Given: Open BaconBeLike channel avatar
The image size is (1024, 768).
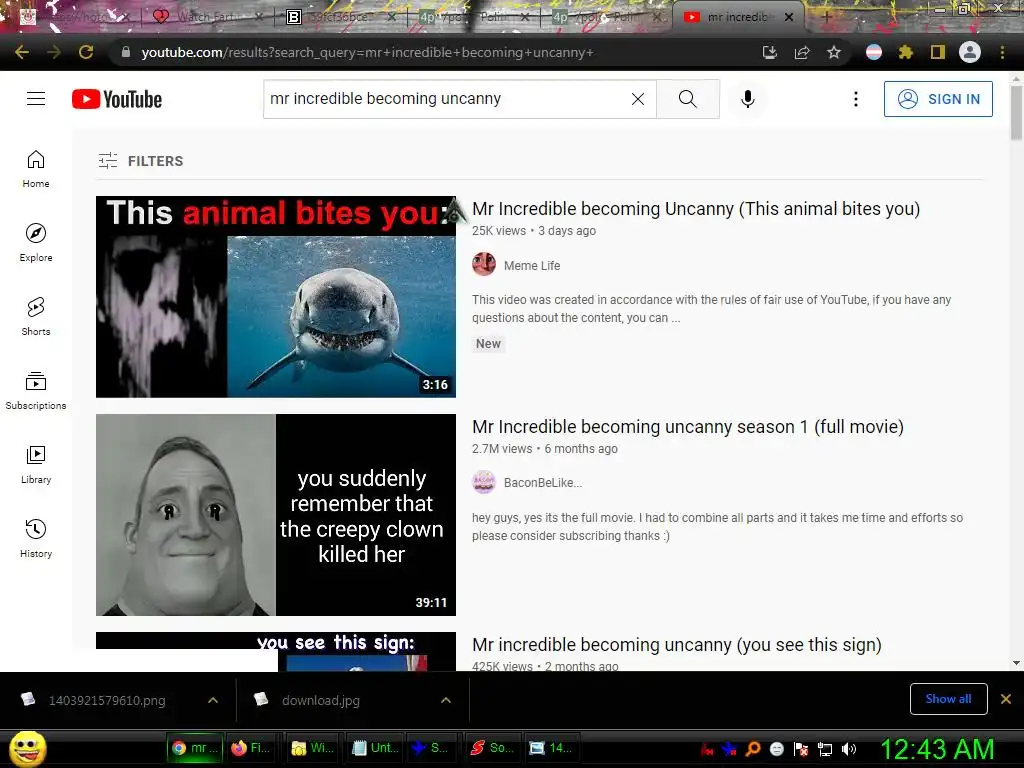Looking at the screenshot, I should (484, 482).
